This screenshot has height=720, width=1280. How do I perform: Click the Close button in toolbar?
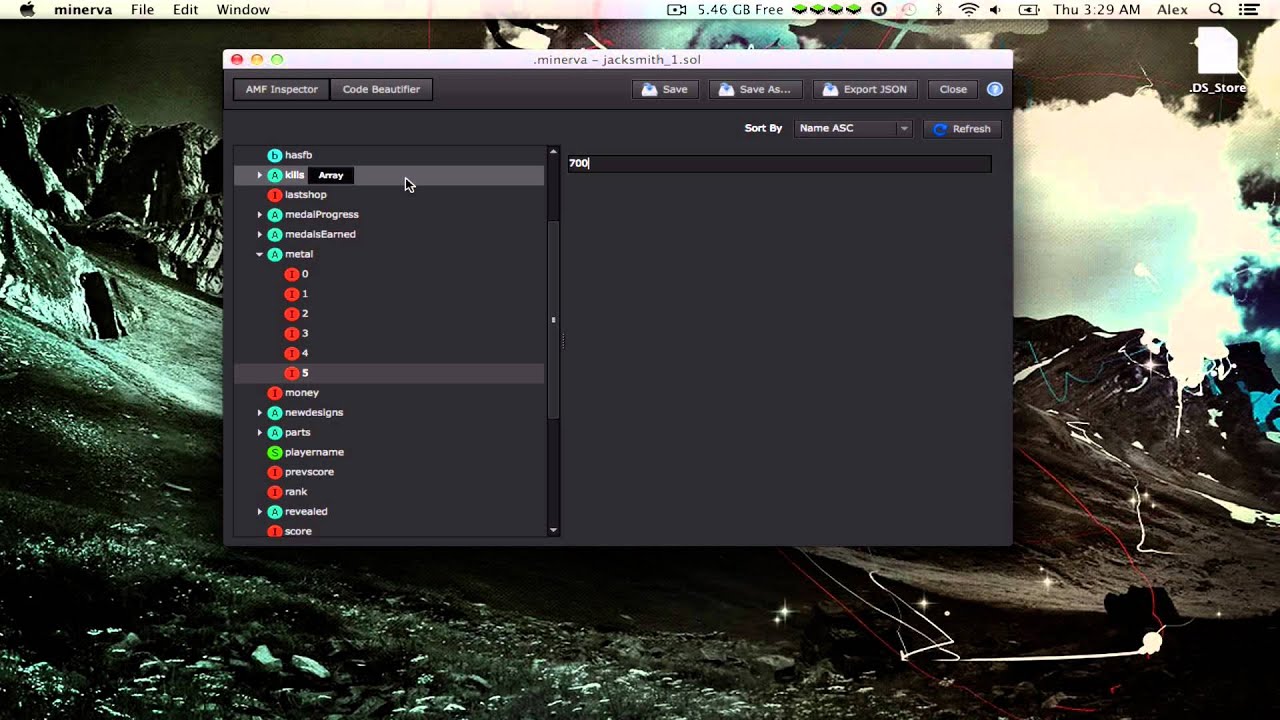pyautogui.click(x=953, y=89)
